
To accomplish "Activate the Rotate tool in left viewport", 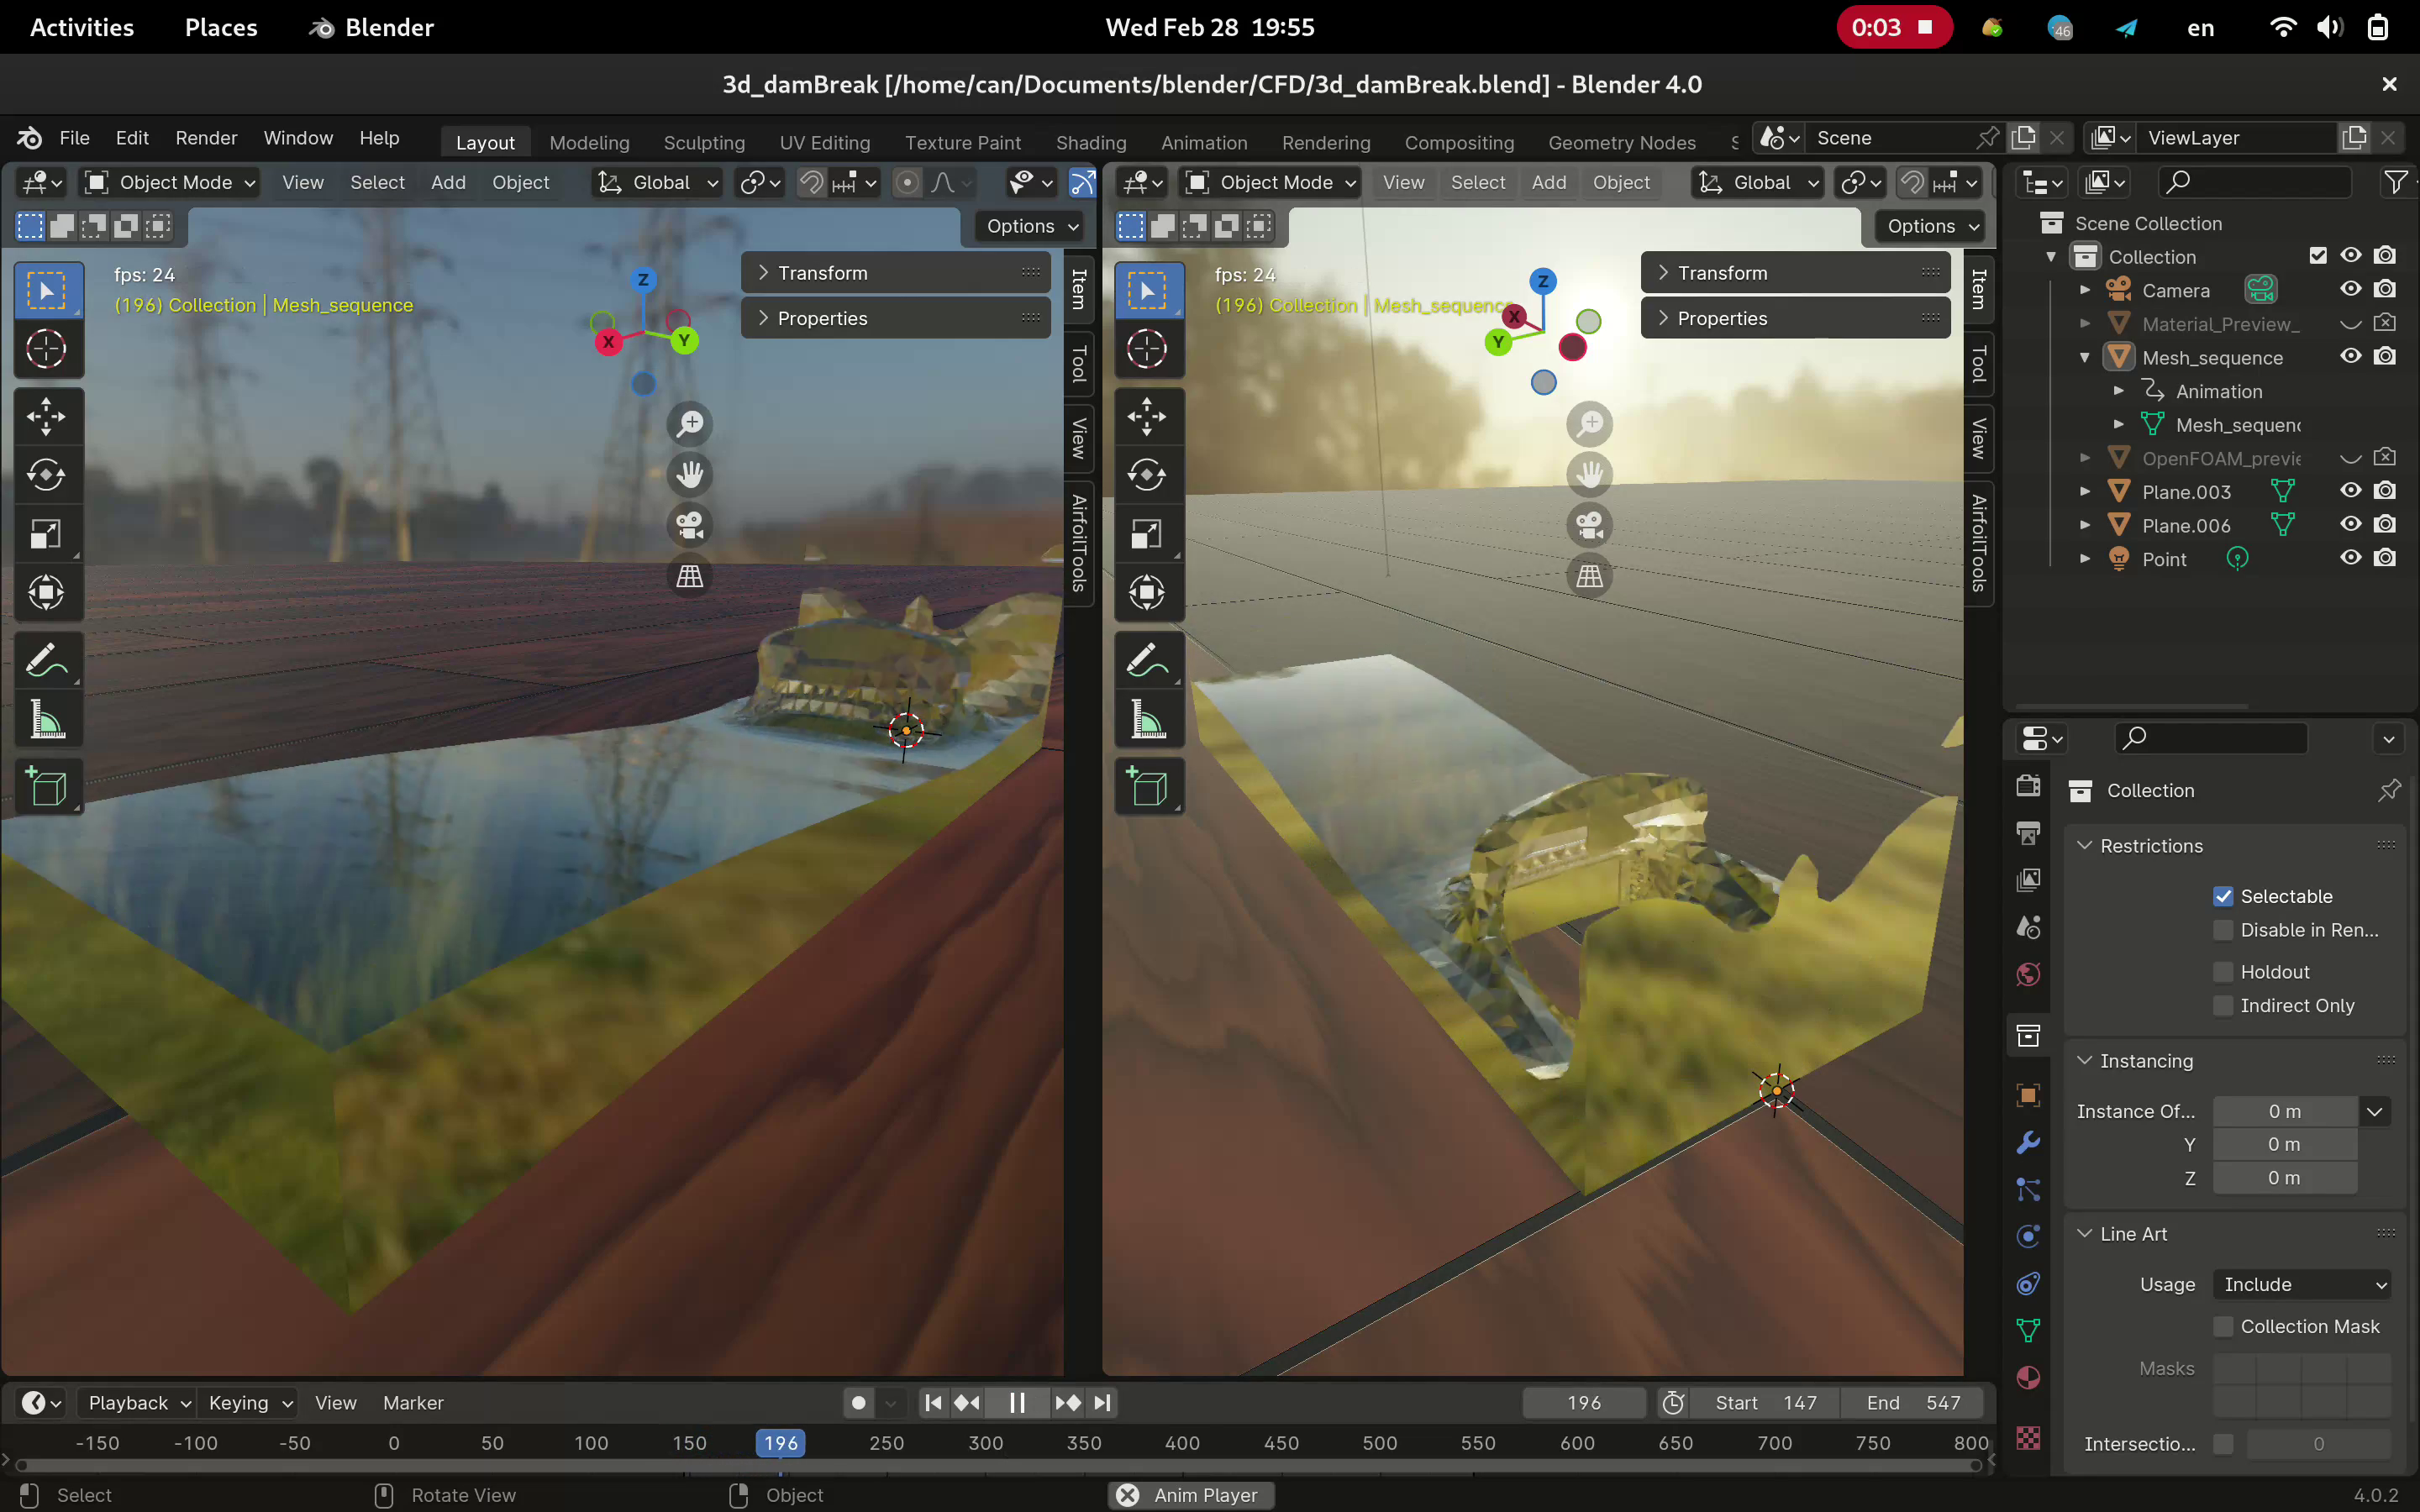I will (x=46, y=475).
